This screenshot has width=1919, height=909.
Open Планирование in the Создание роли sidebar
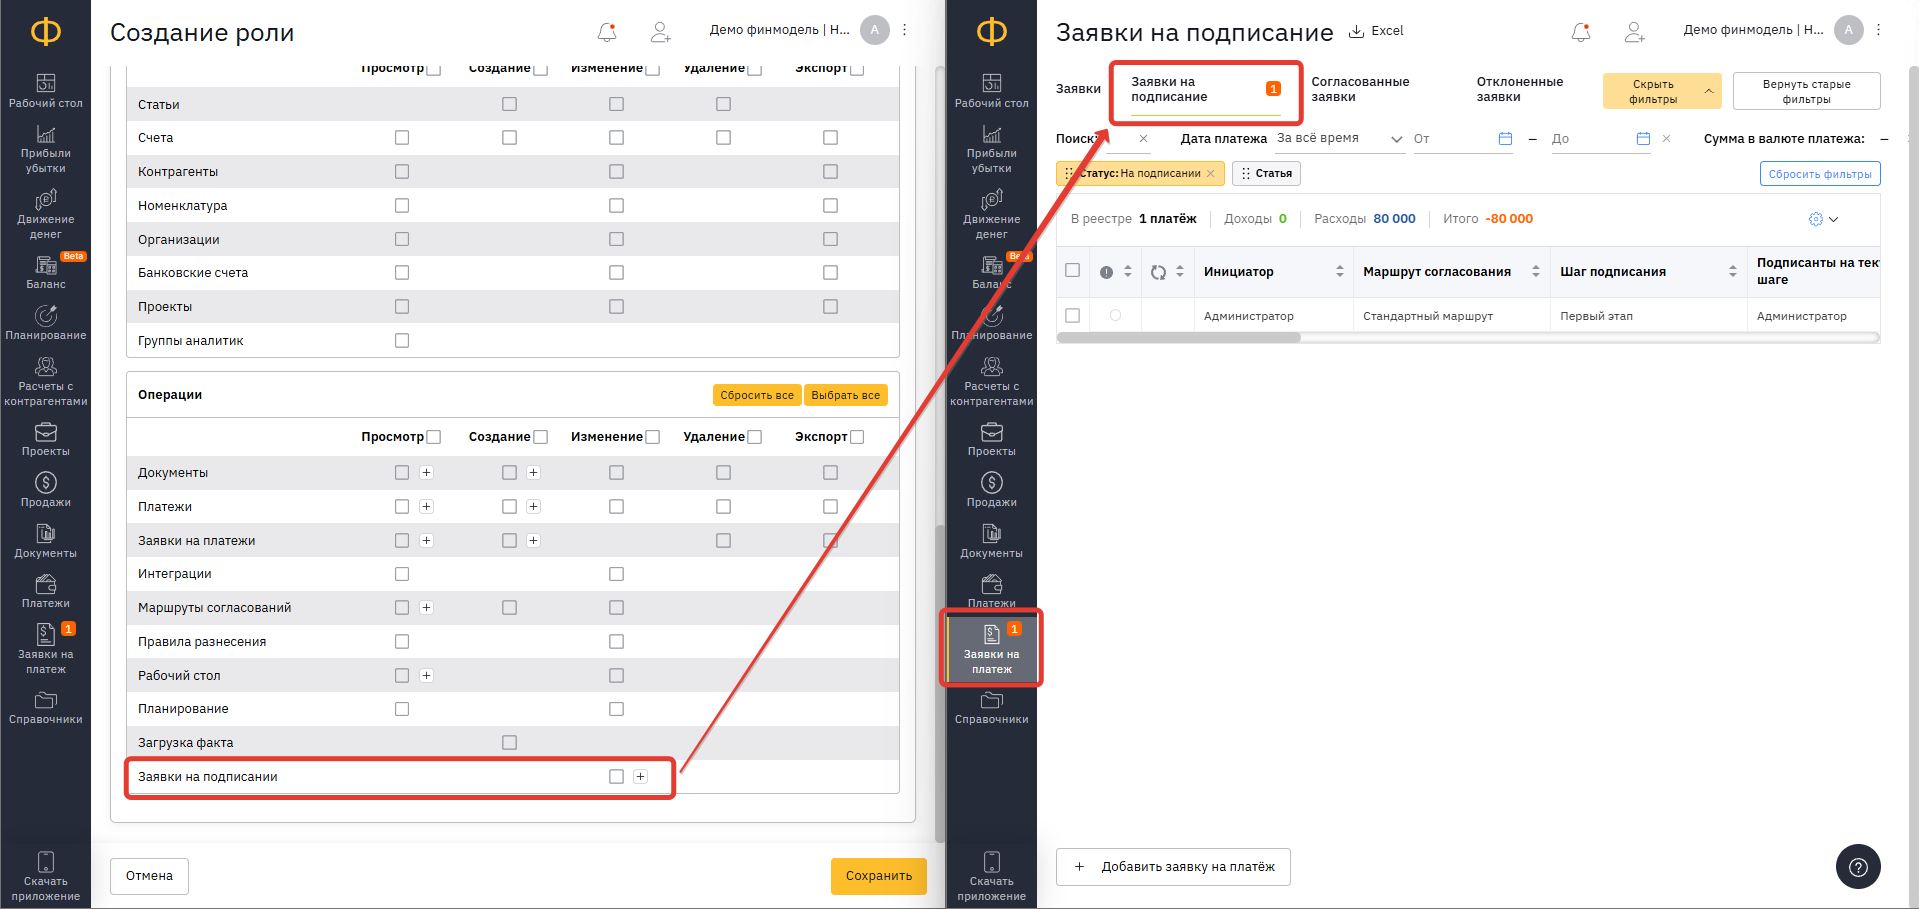pyautogui.click(x=46, y=323)
